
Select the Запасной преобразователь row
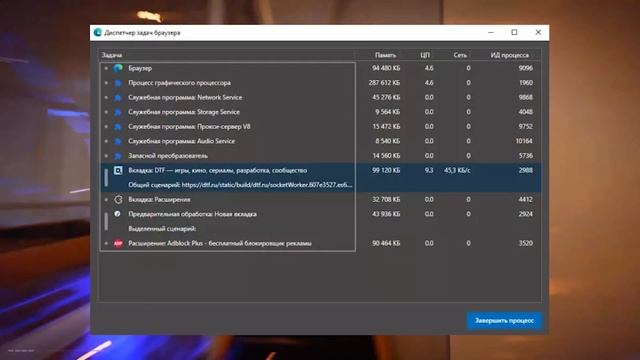point(320,156)
